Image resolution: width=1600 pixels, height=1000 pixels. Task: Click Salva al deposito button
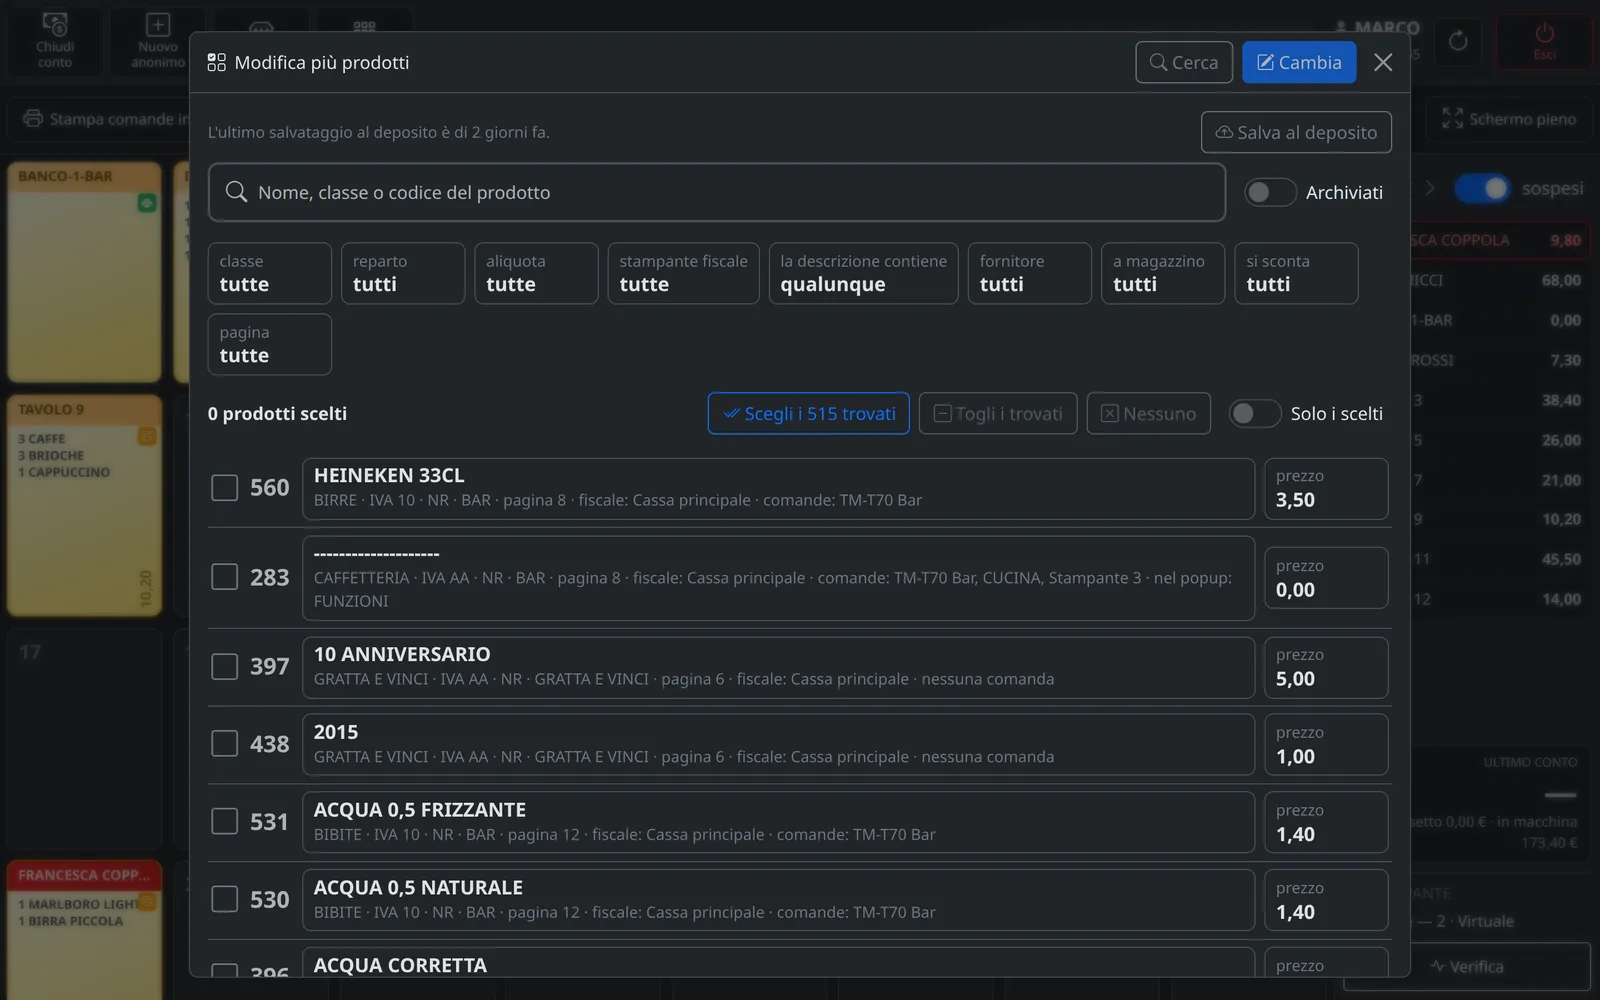[x=1296, y=132]
